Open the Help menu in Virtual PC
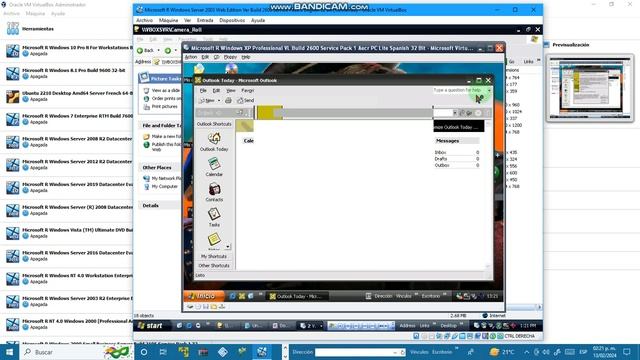640x360 pixels. [x=246, y=57]
